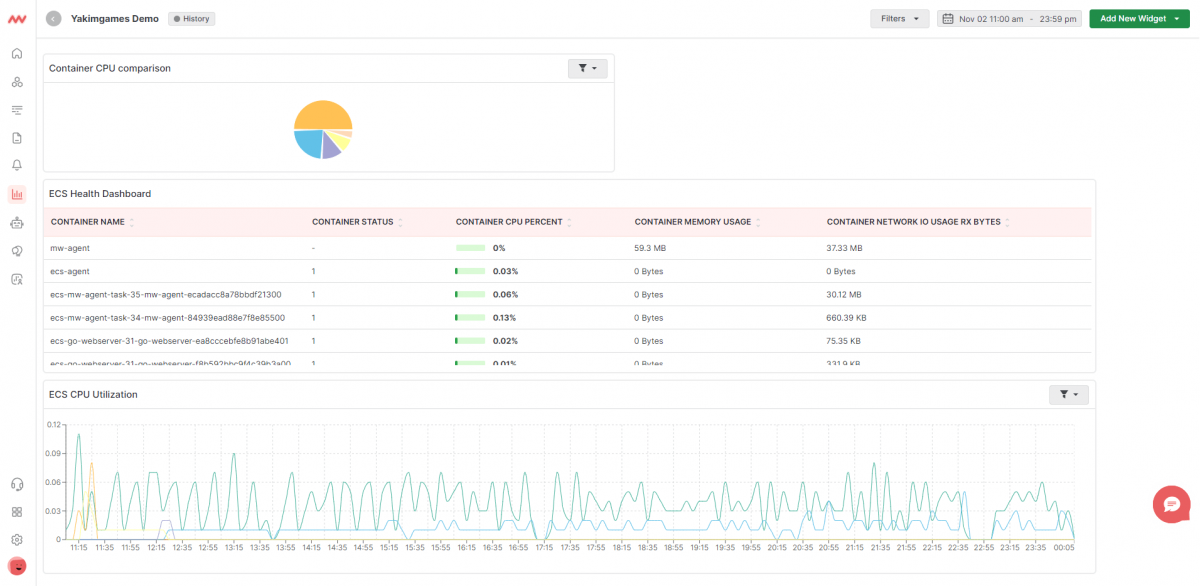This screenshot has width=1200, height=586.
Task: Open support via the headset icon
Action: click(x=17, y=484)
